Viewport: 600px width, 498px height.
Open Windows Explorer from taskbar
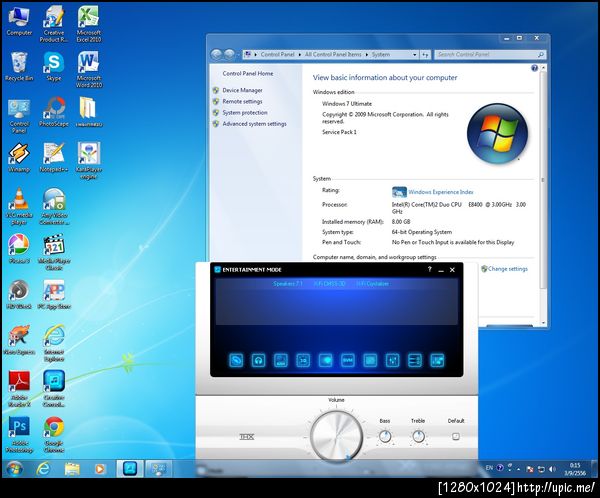coord(72,469)
